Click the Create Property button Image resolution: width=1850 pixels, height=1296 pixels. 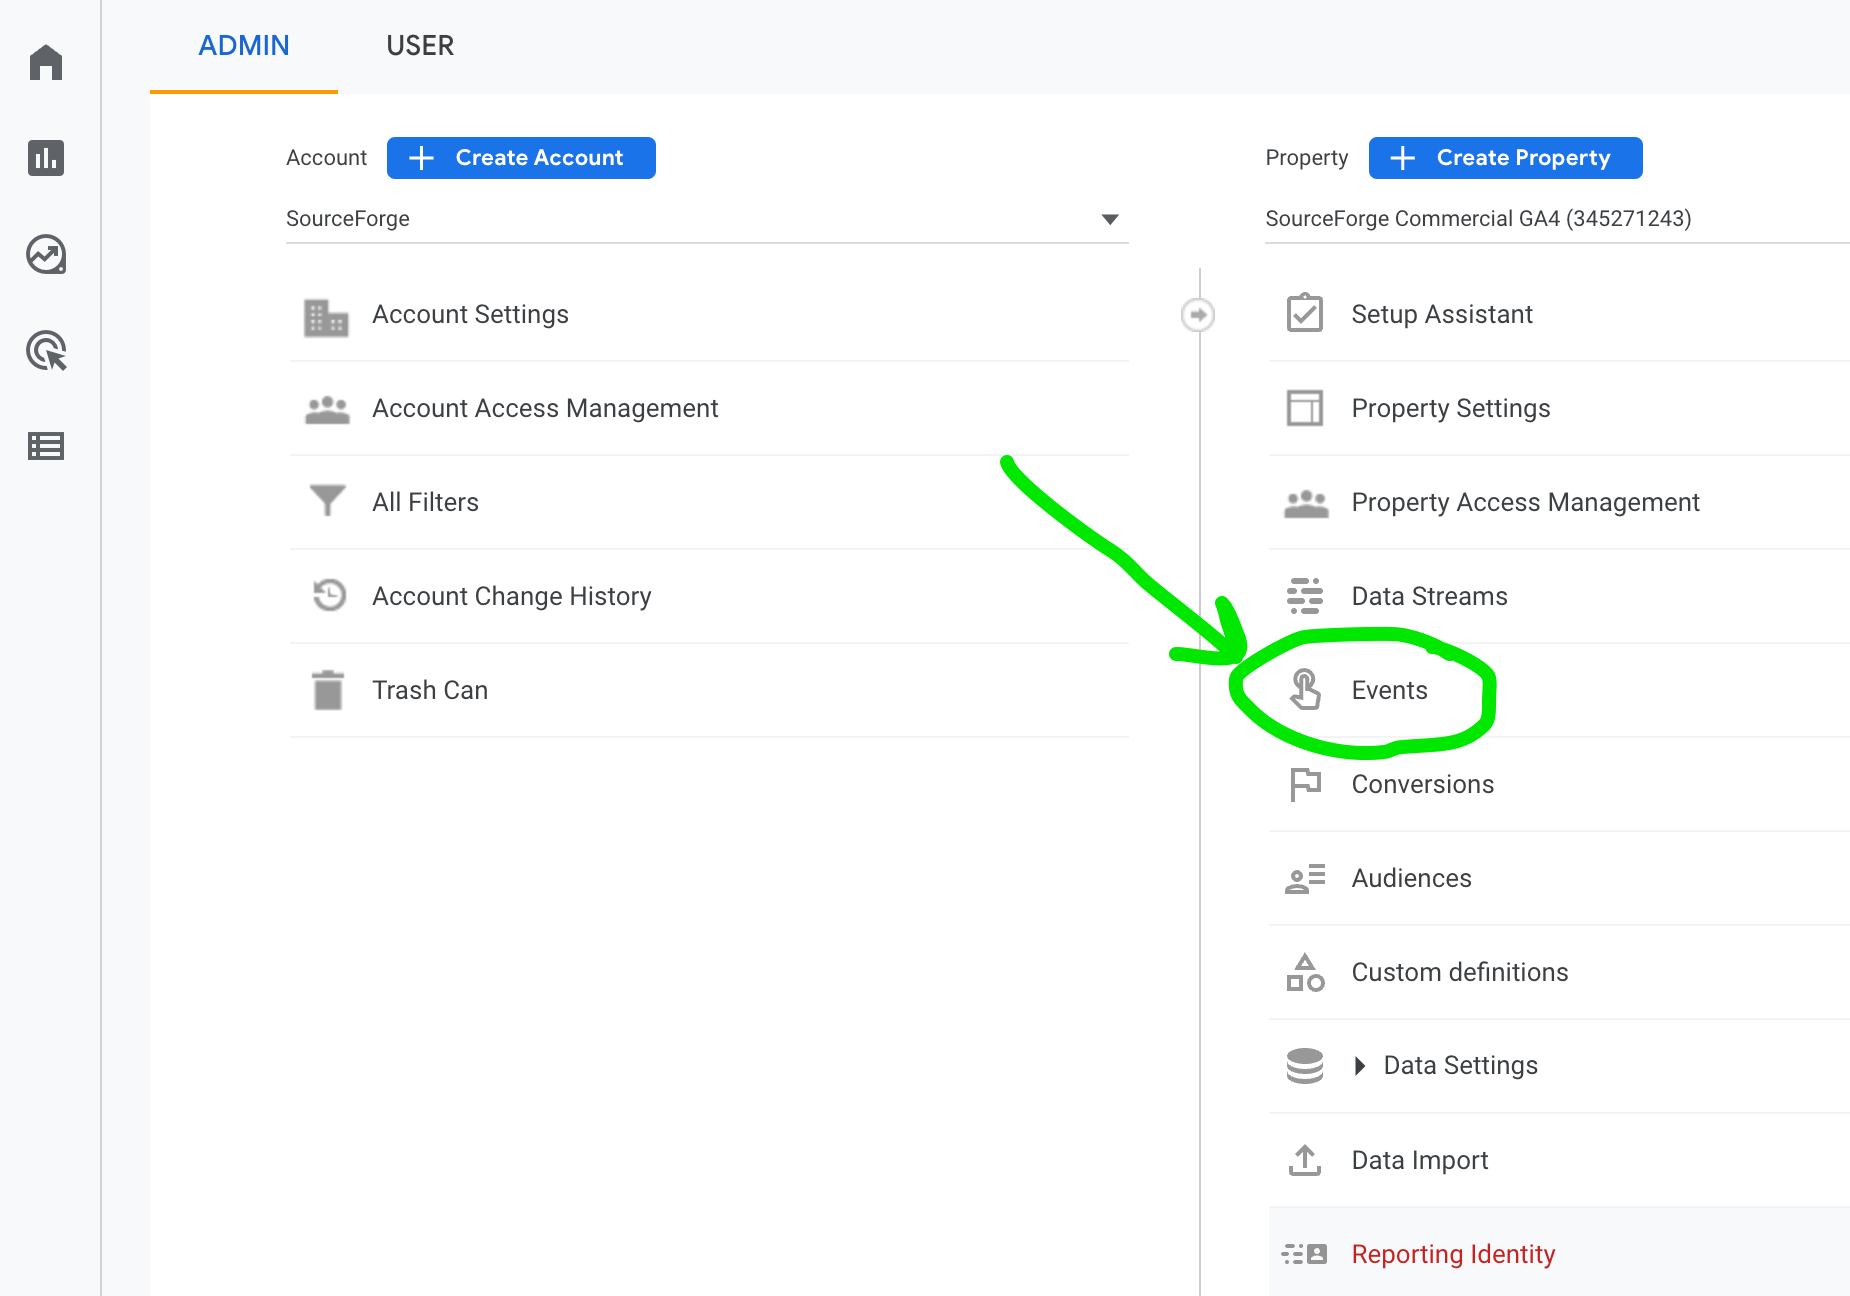click(x=1504, y=157)
